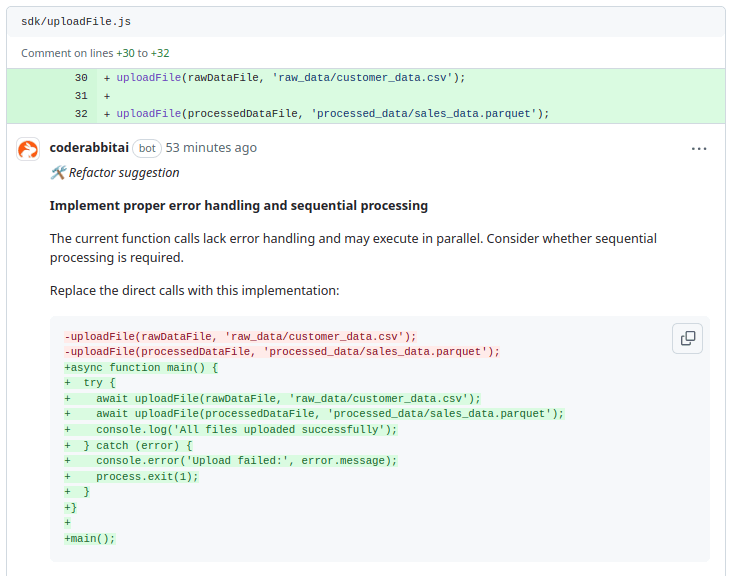The image size is (735, 576).
Task: Click the '+main();' suggested code line
Action: point(90,538)
